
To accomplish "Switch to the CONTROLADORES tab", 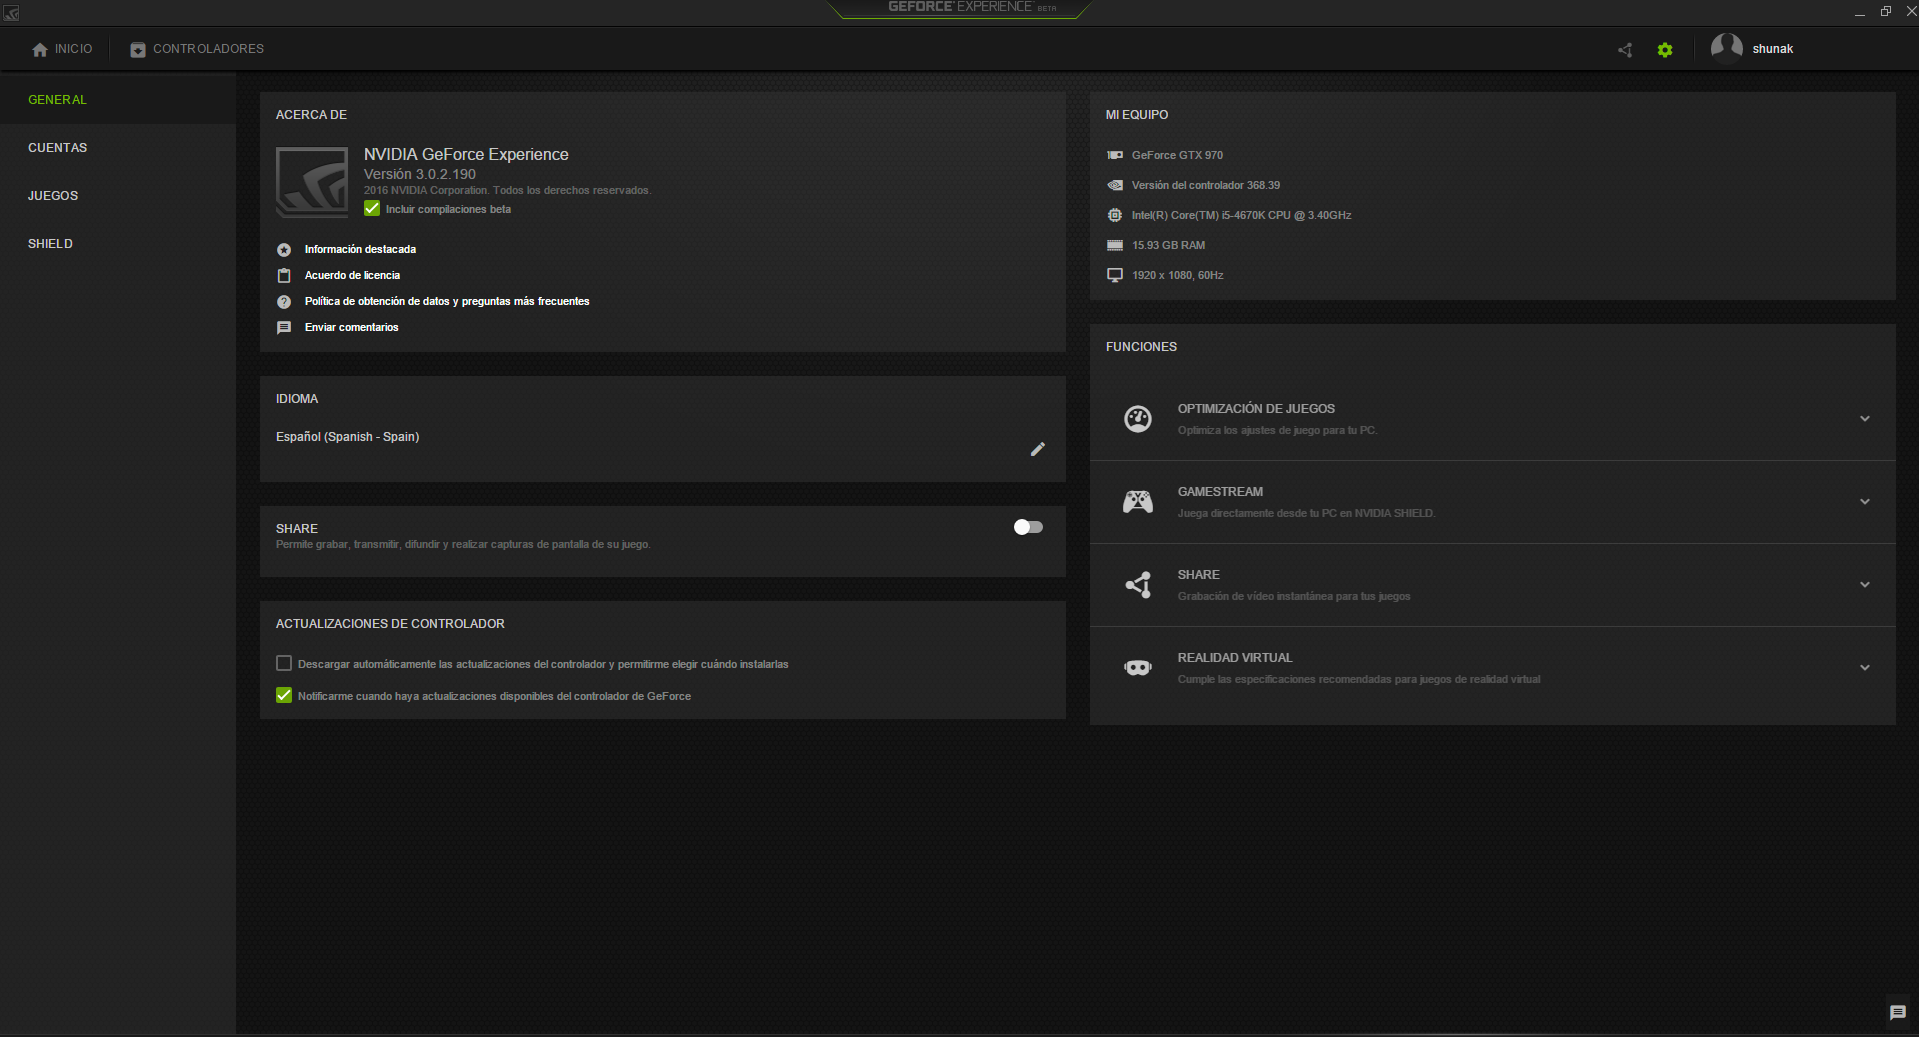I will [x=197, y=49].
